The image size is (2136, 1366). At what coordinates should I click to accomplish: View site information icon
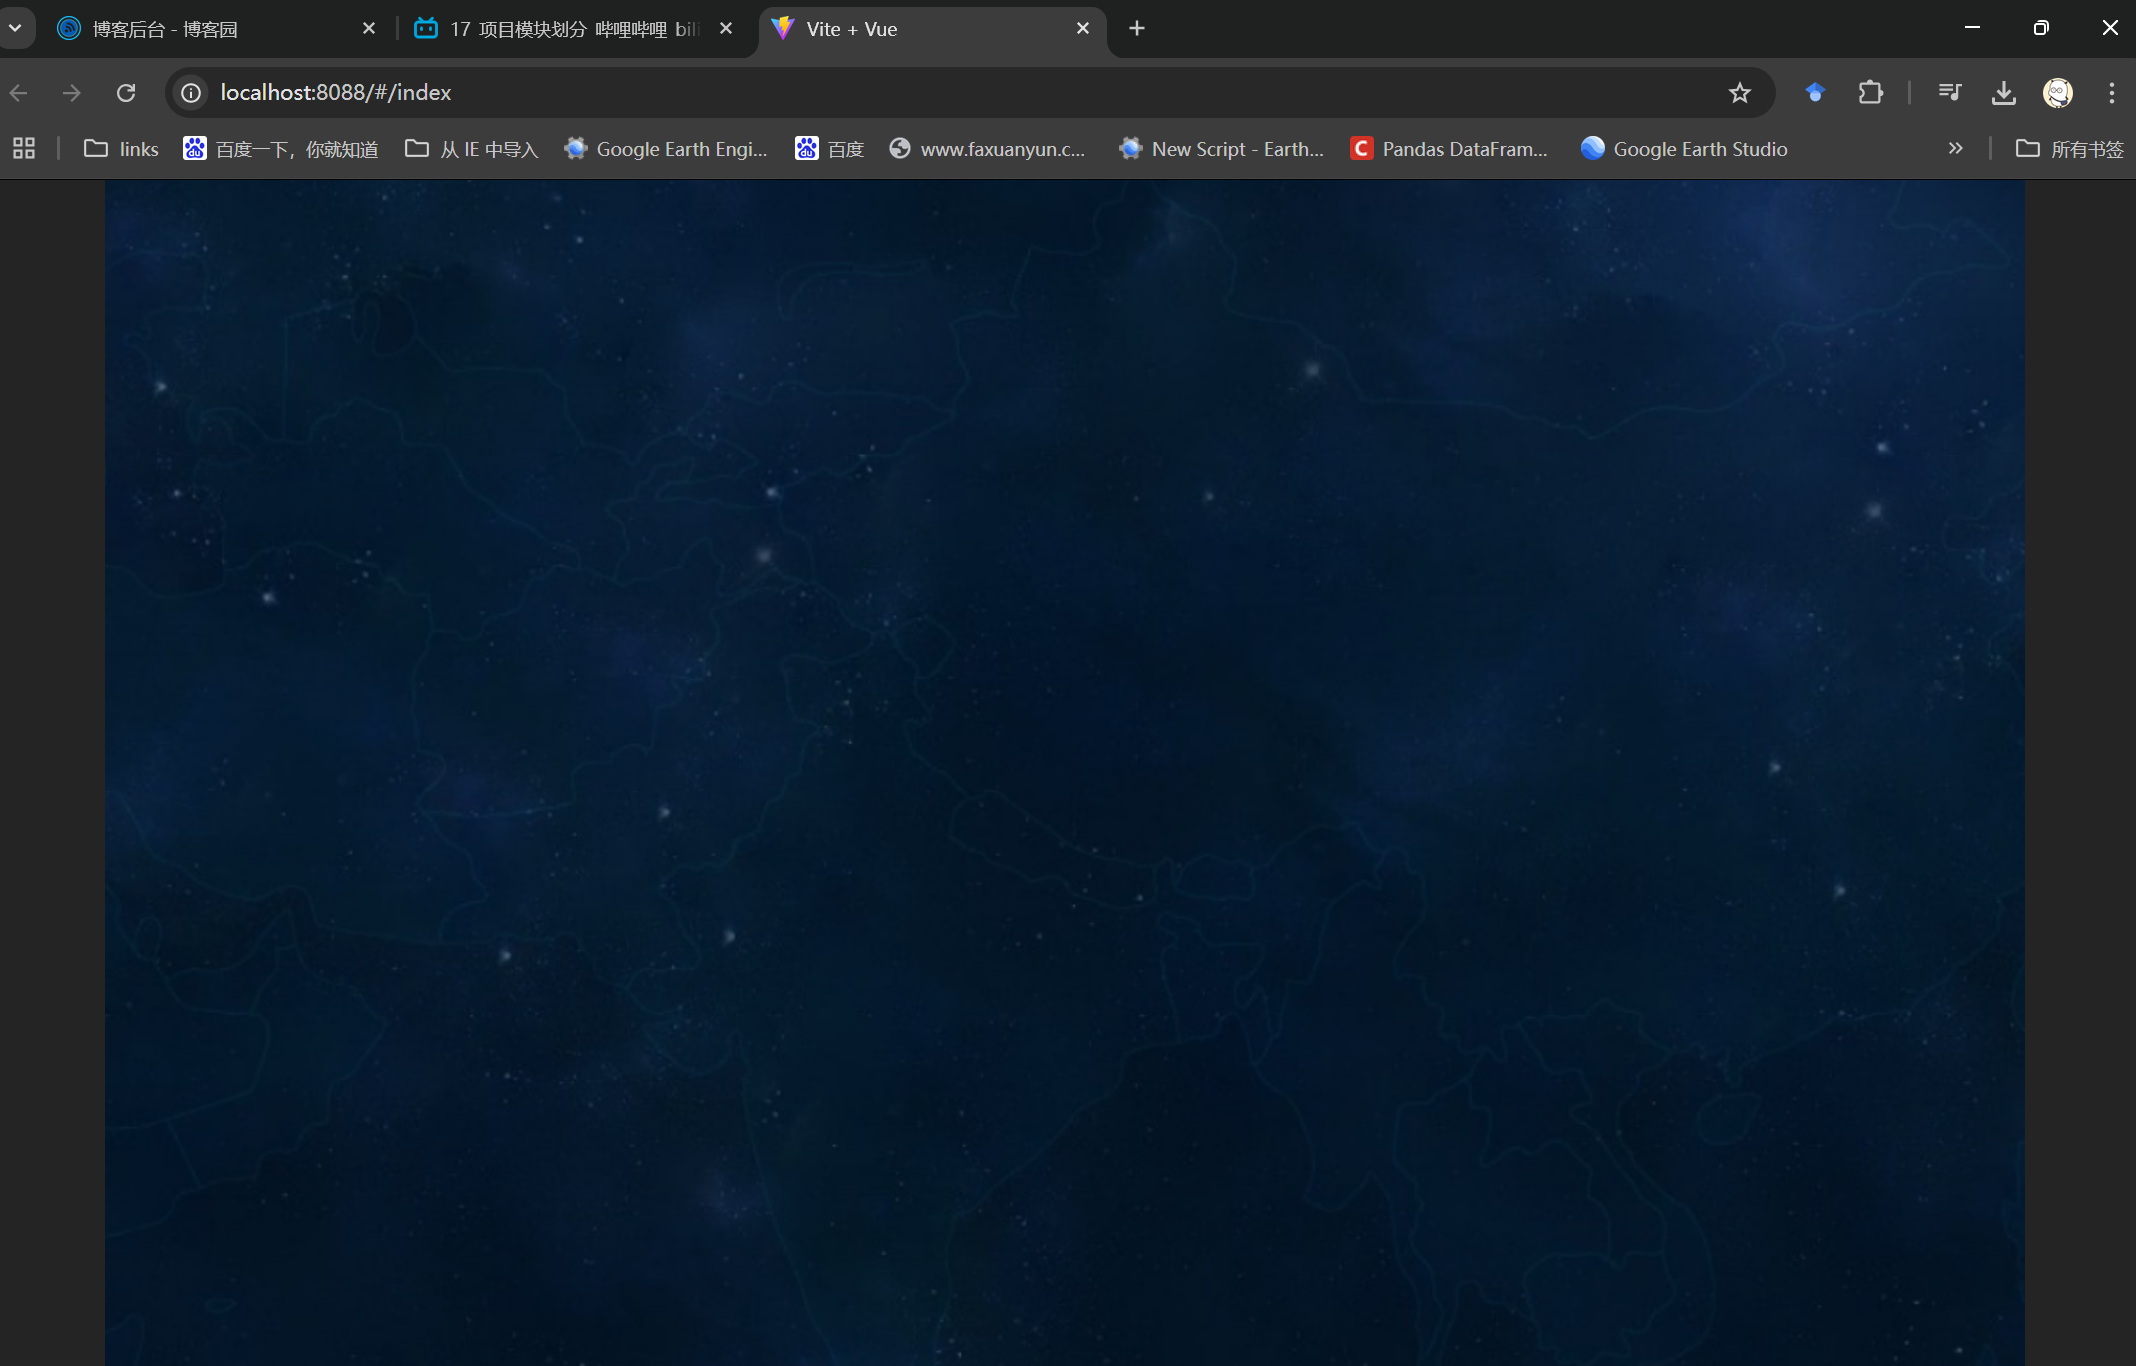191,93
